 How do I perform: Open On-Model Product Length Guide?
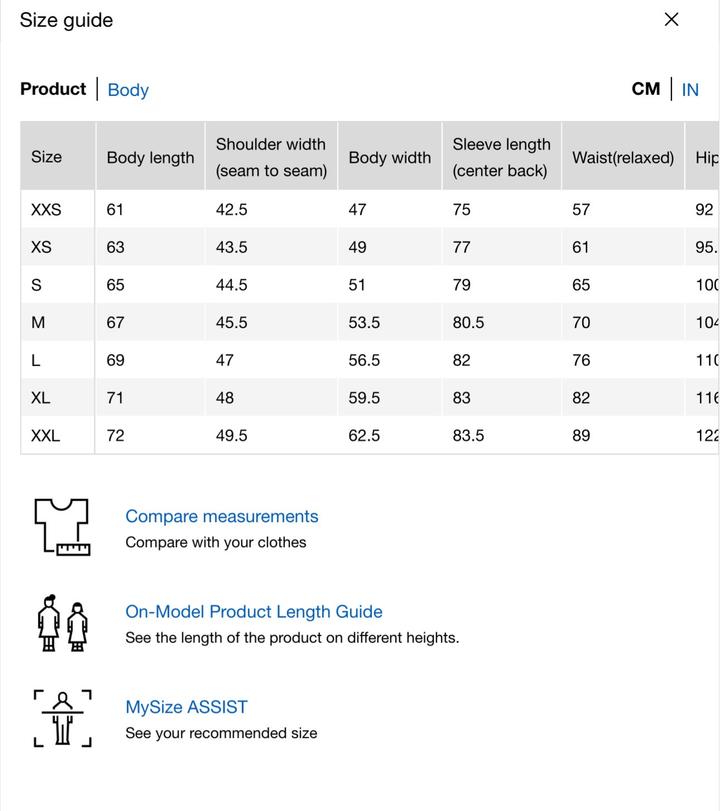pos(253,611)
